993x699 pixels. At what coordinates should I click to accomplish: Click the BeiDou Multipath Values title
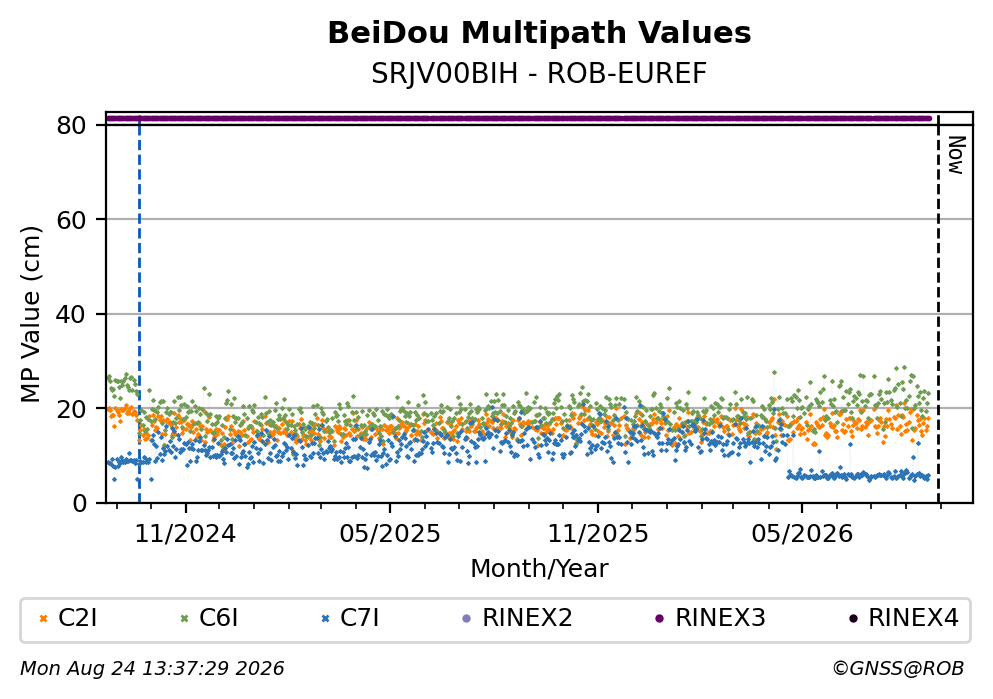(x=539, y=33)
